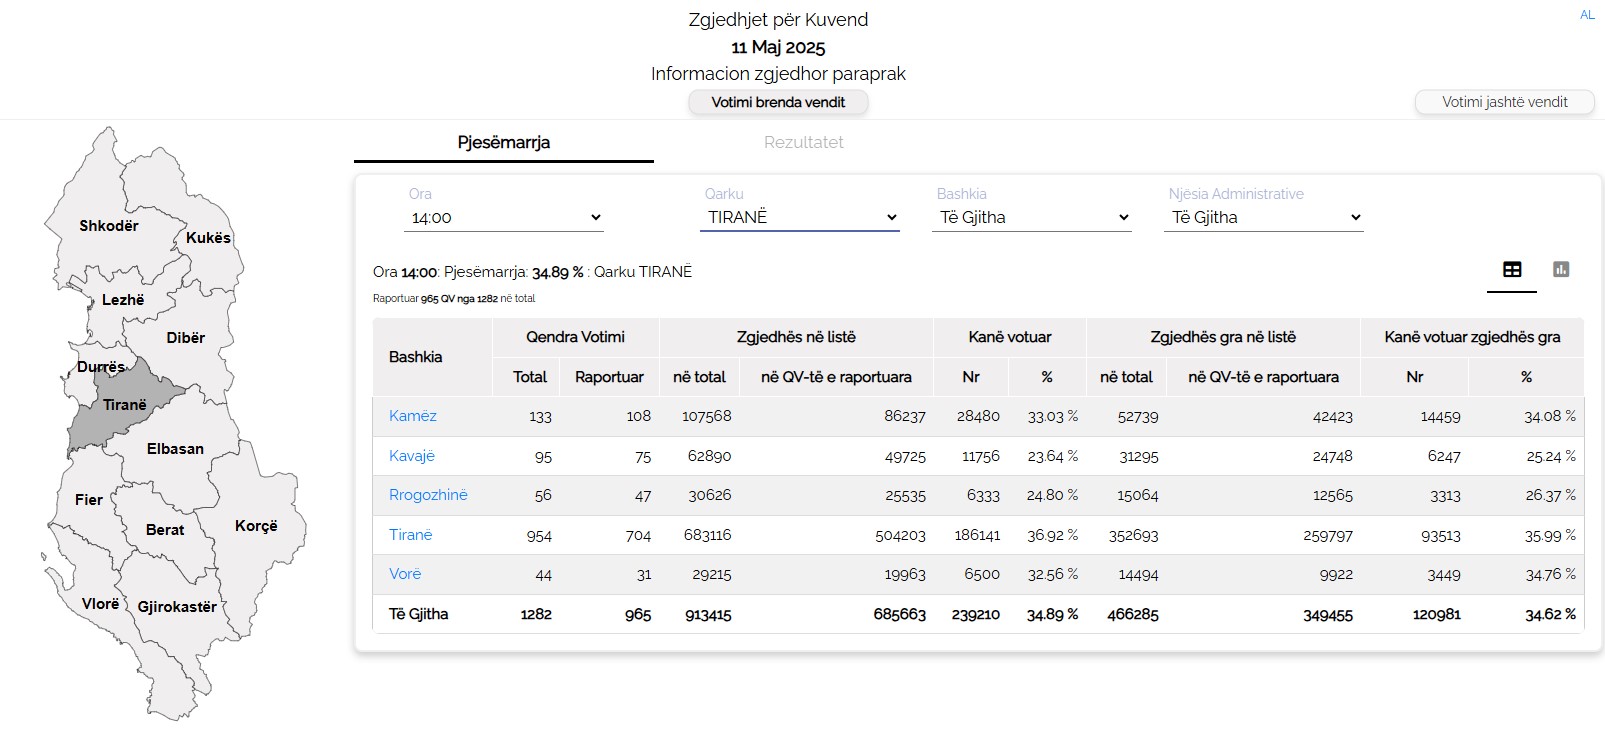
Task: Open the Kamëz municipality link
Action: [412, 416]
